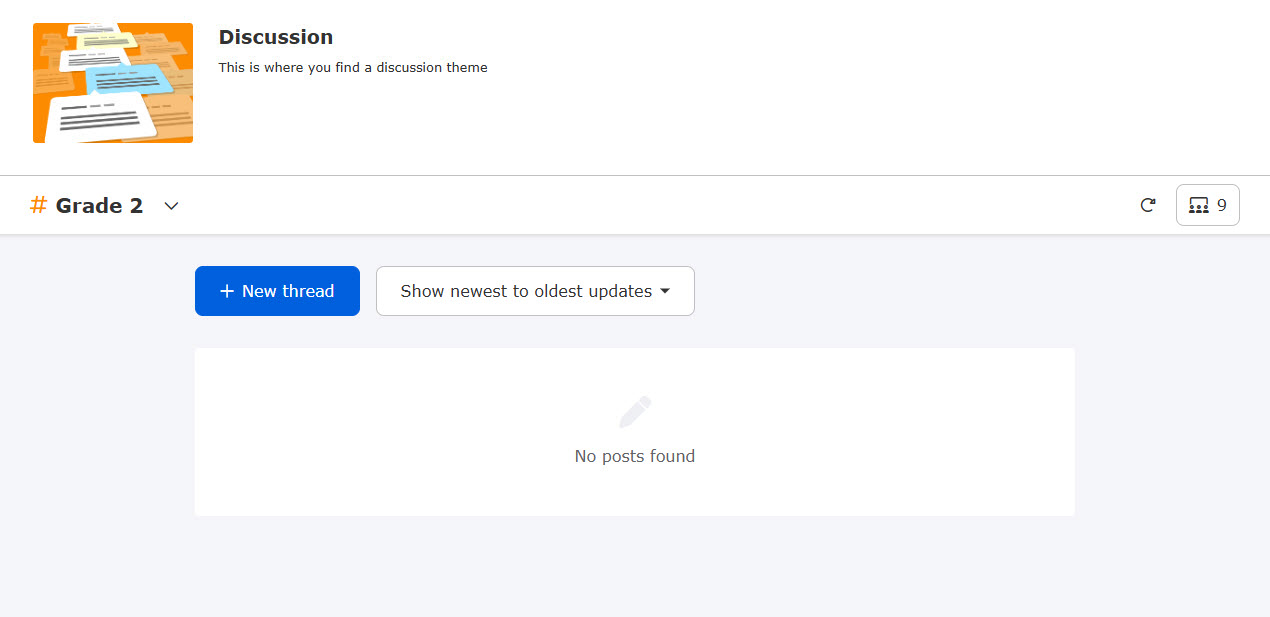Click the orange background of the discussion thumbnail

click(45, 130)
